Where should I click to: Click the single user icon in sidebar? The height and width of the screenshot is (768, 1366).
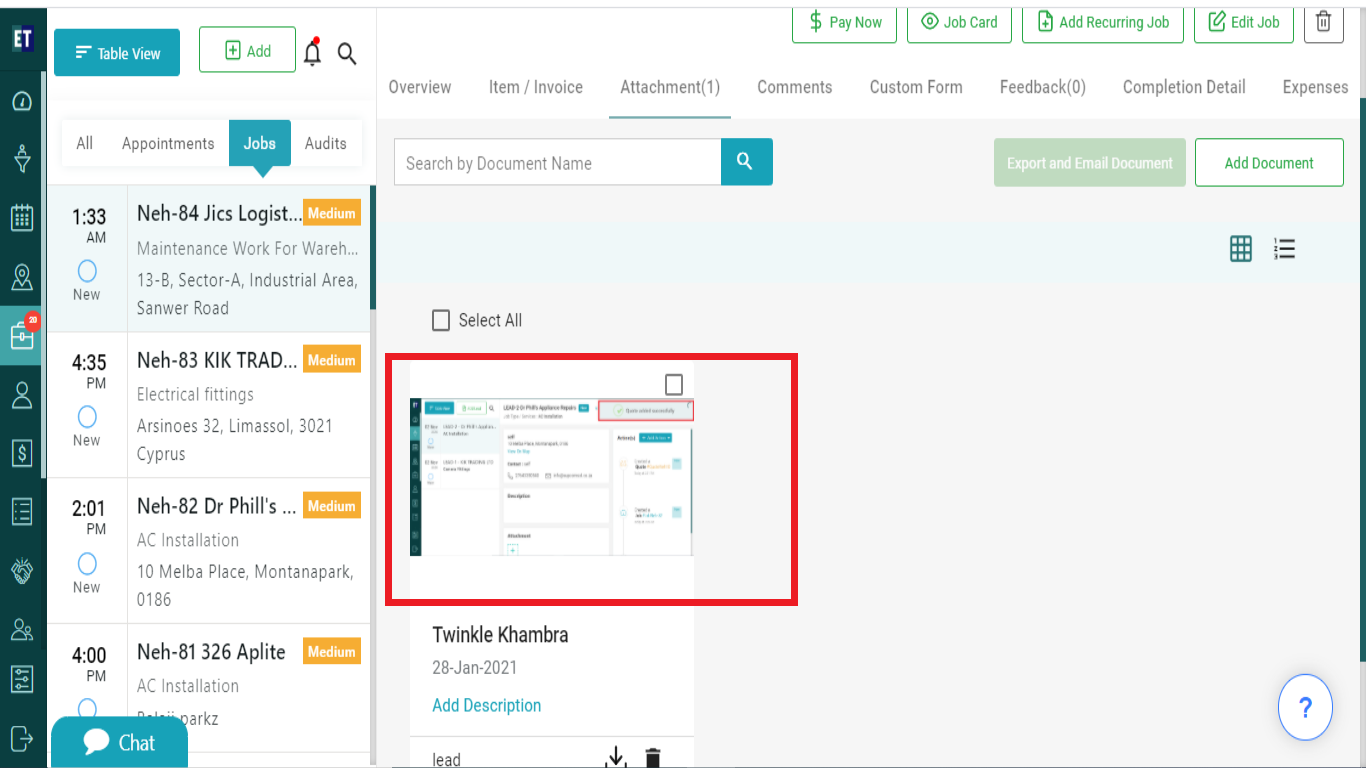click(22, 394)
